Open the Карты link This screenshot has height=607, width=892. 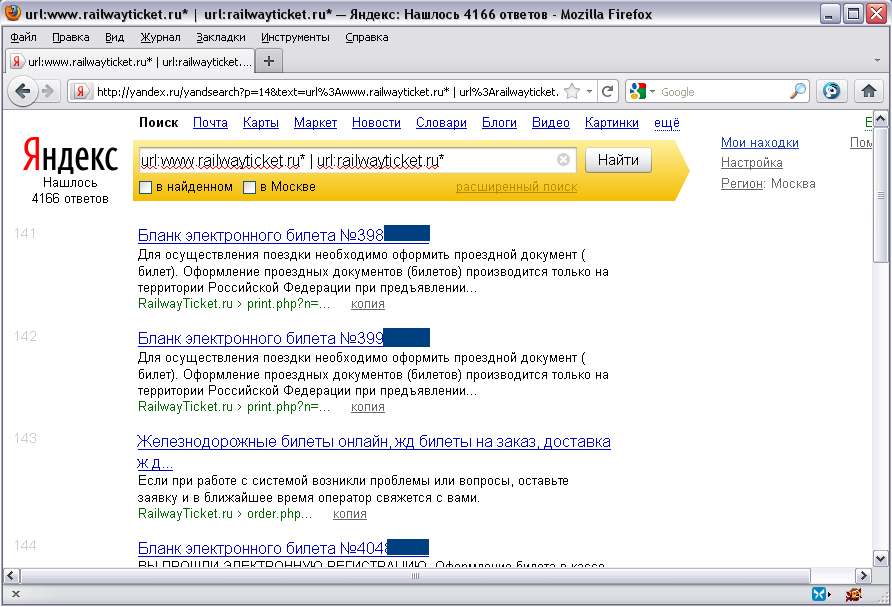[261, 123]
